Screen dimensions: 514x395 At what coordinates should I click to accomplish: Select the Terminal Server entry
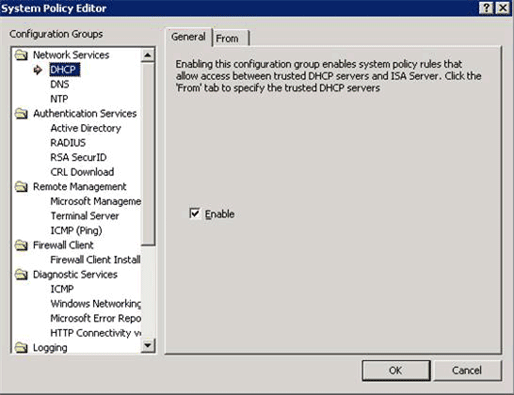coord(85,216)
